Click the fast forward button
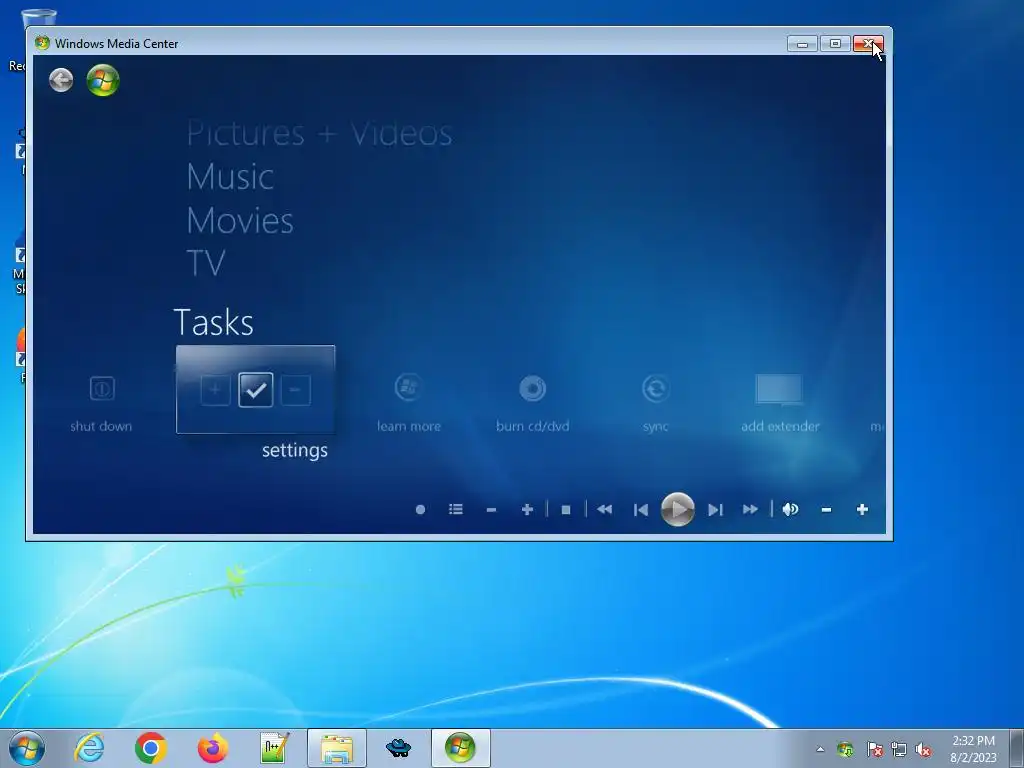Screen dimensions: 1024x768 tap(750, 509)
